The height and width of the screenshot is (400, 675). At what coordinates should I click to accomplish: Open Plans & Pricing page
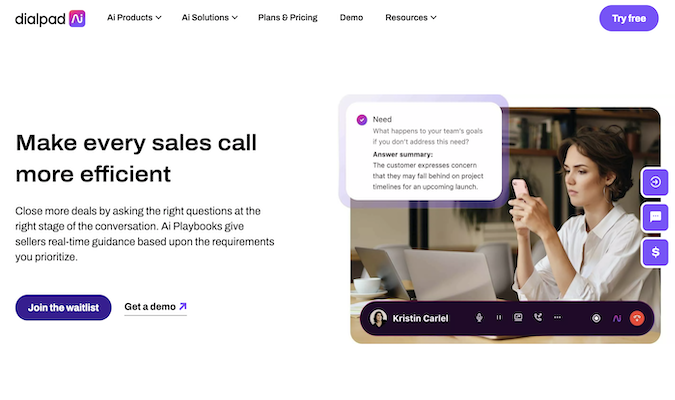288,18
